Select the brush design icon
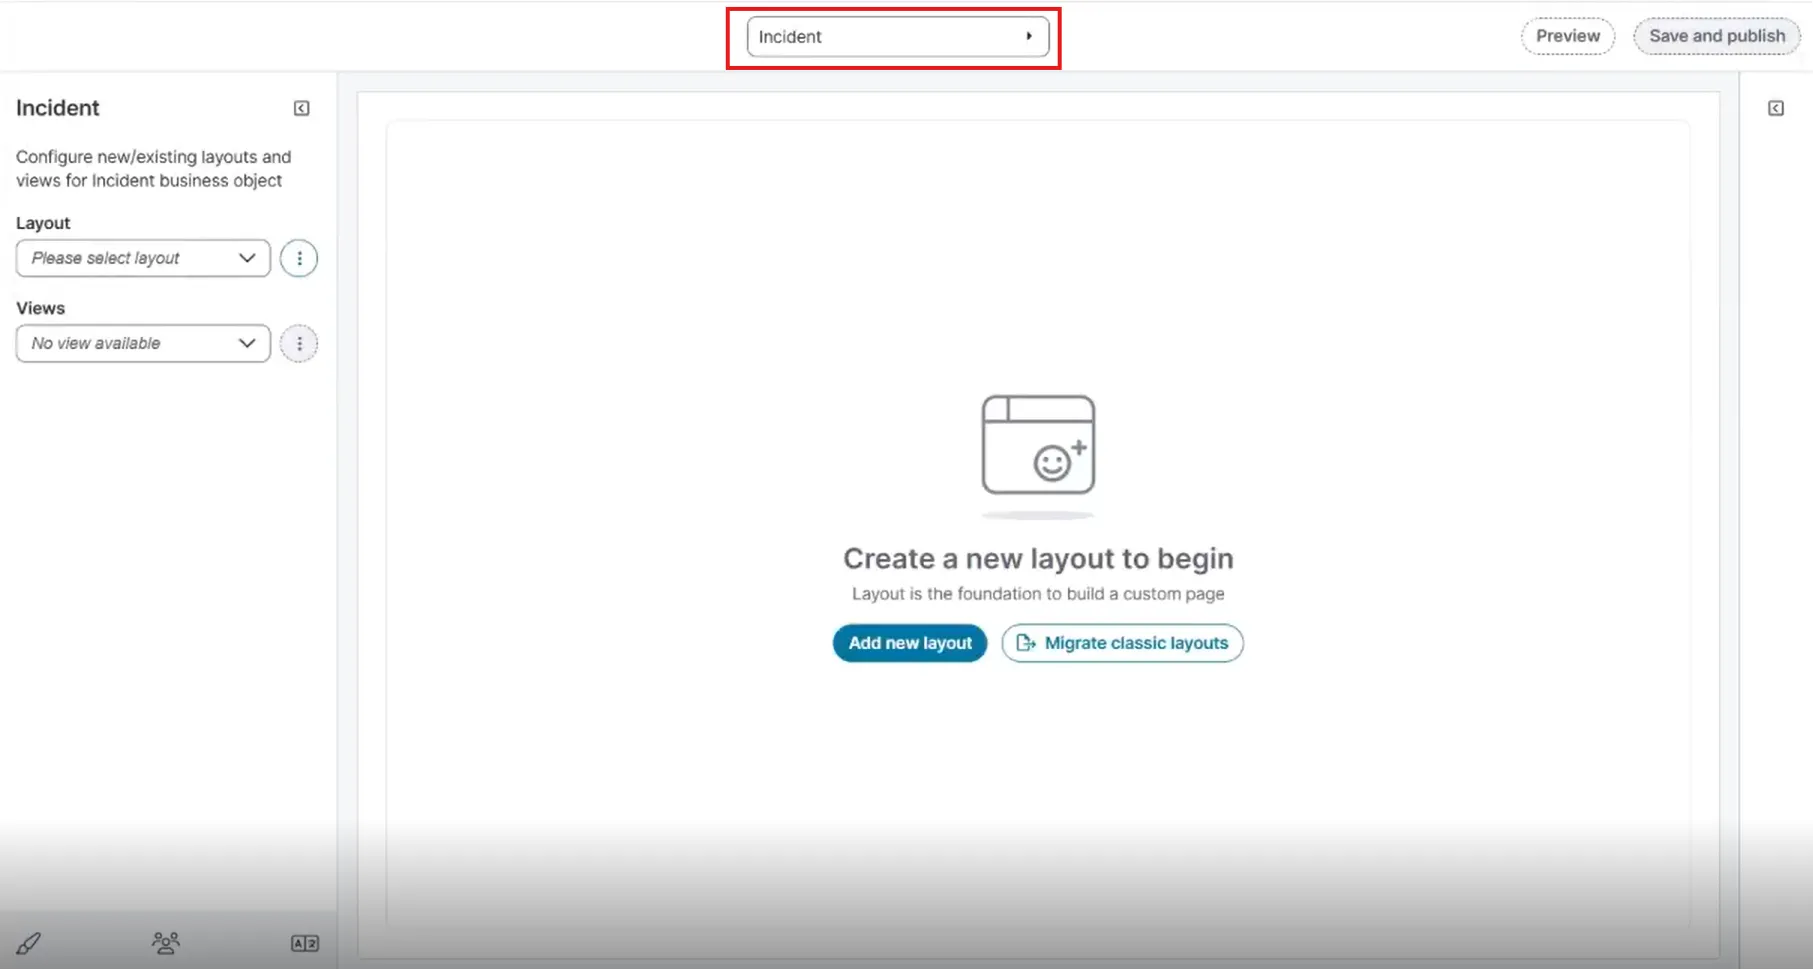This screenshot has width=1813, height=969. 28,943
